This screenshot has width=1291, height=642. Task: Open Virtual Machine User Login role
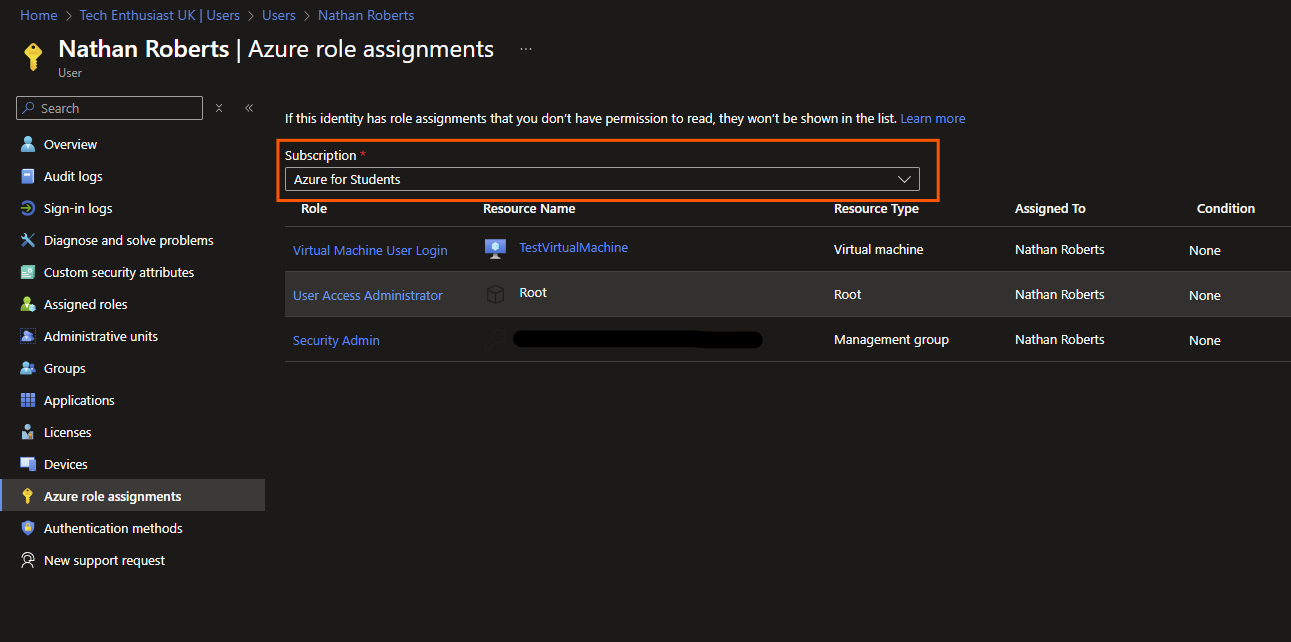point(370,250)
